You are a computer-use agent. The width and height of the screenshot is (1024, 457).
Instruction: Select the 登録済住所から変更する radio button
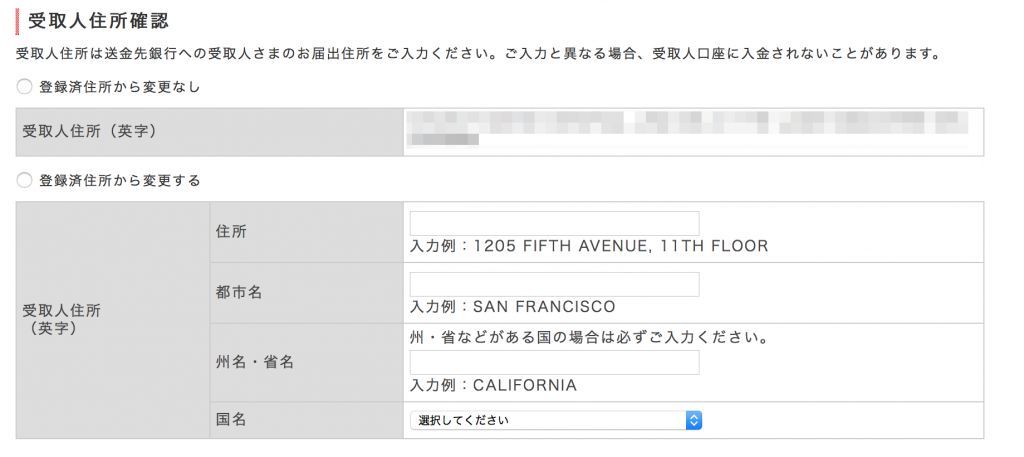pos(24,180)
